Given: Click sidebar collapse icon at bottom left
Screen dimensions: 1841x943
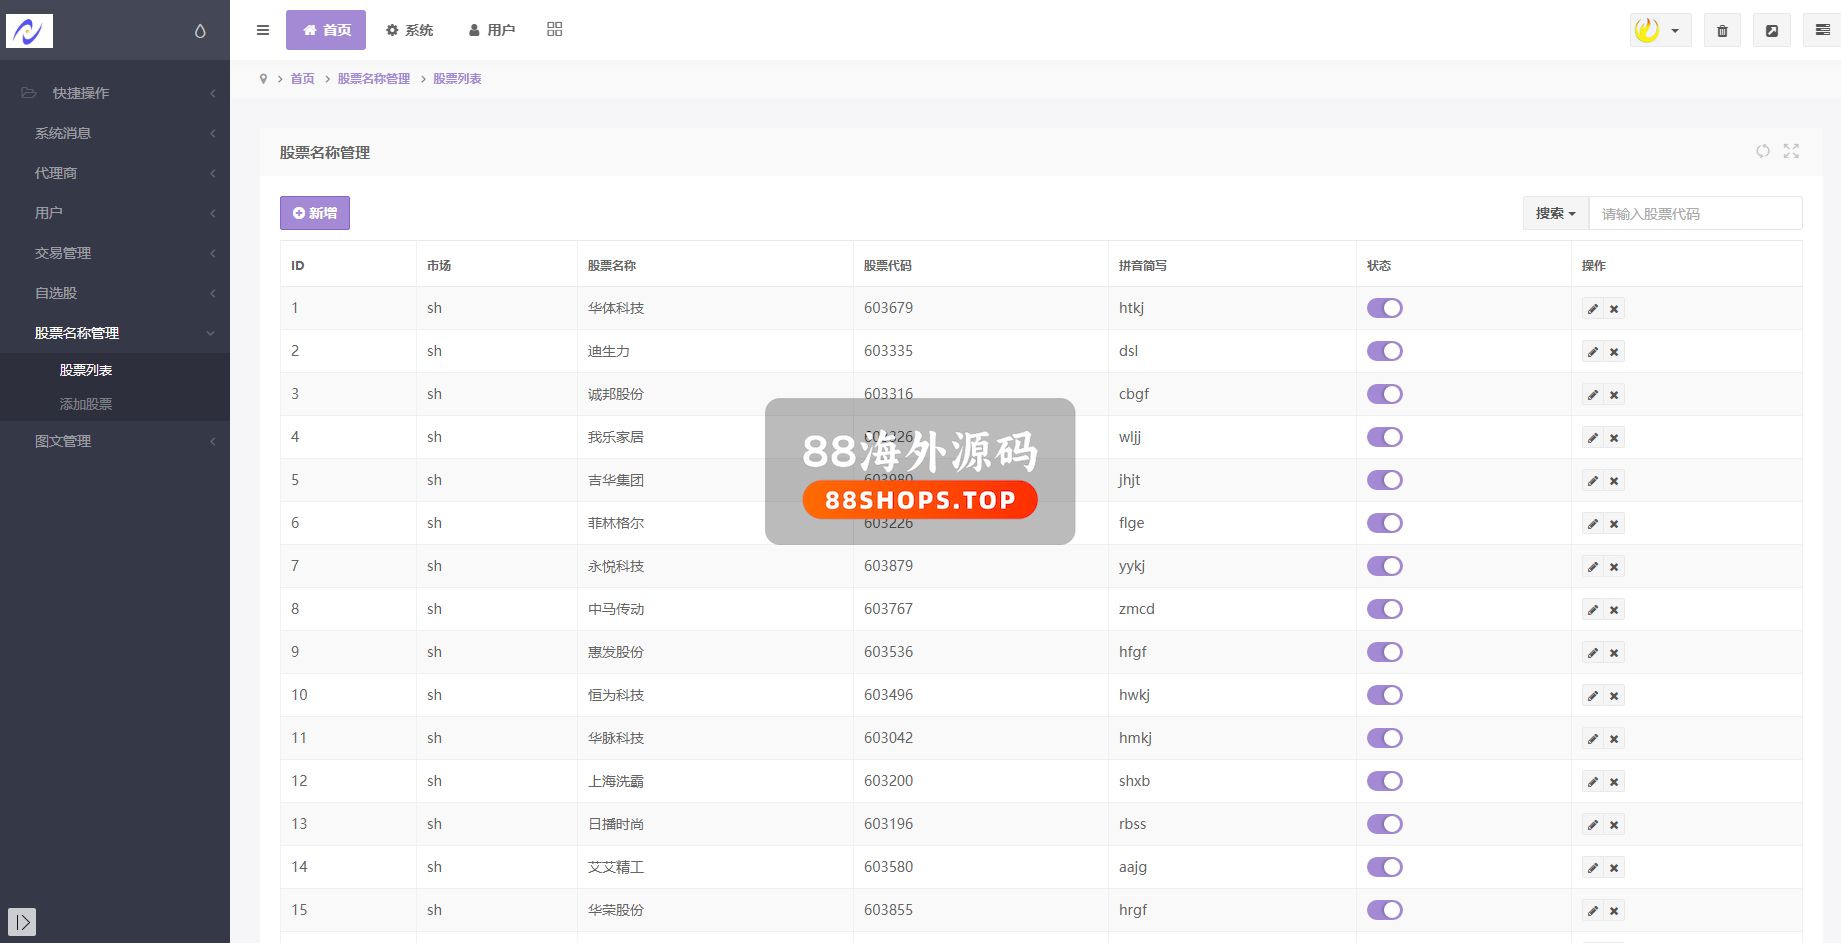Looking at the screenshot, I should tap(22, 921).
